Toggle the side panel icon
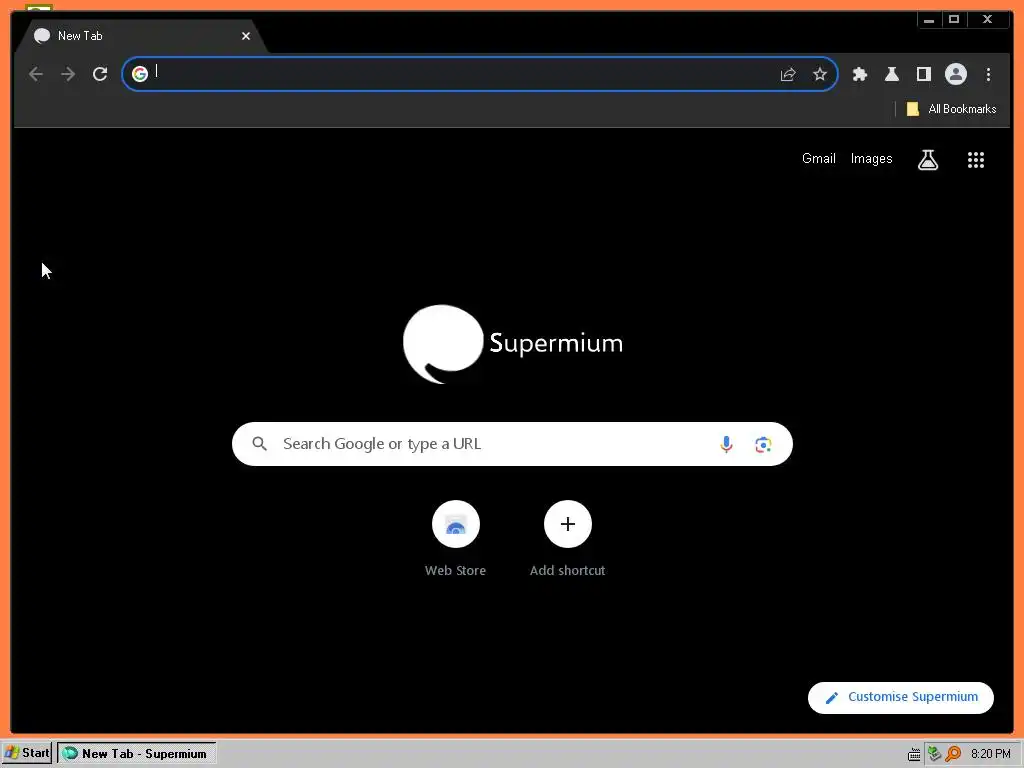This screenshot has height=768, width=1024. [x=923, y=74]
